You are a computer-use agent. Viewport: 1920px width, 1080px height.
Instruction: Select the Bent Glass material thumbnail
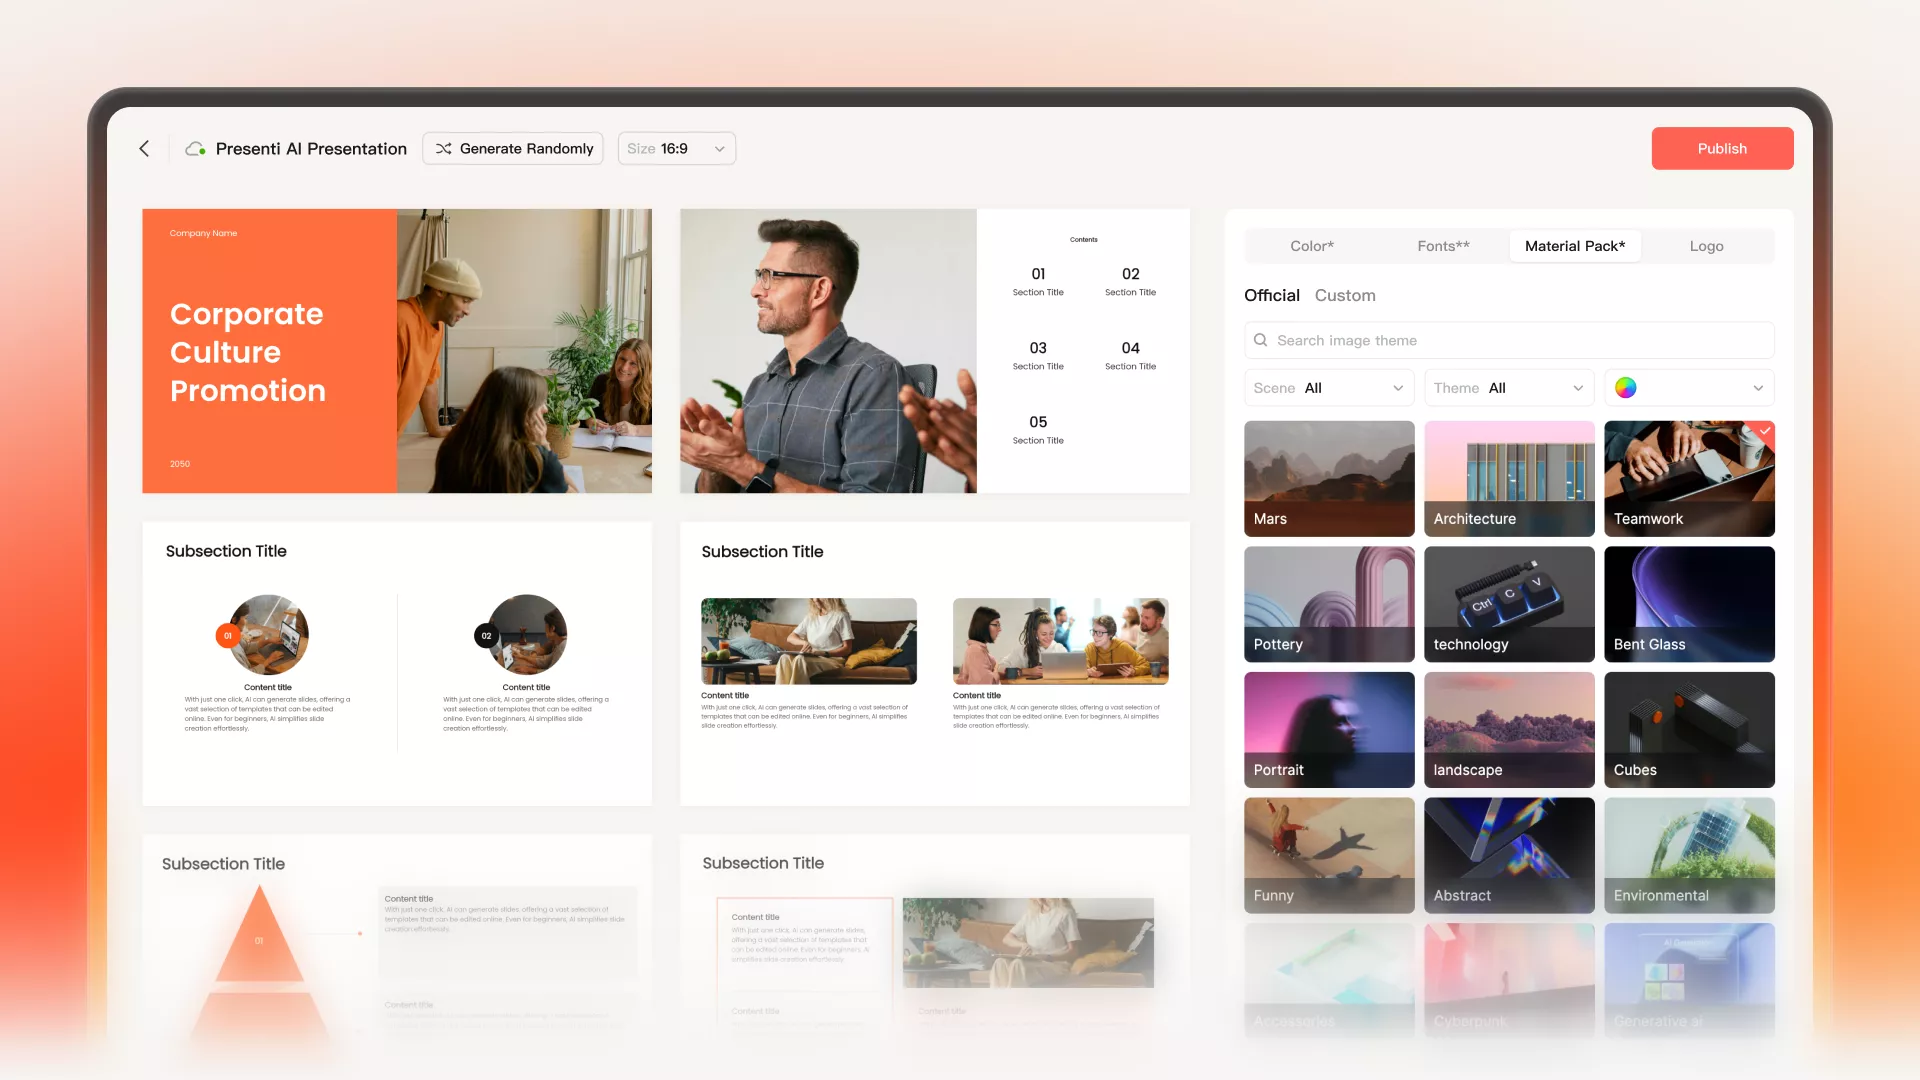[1688, 603]
